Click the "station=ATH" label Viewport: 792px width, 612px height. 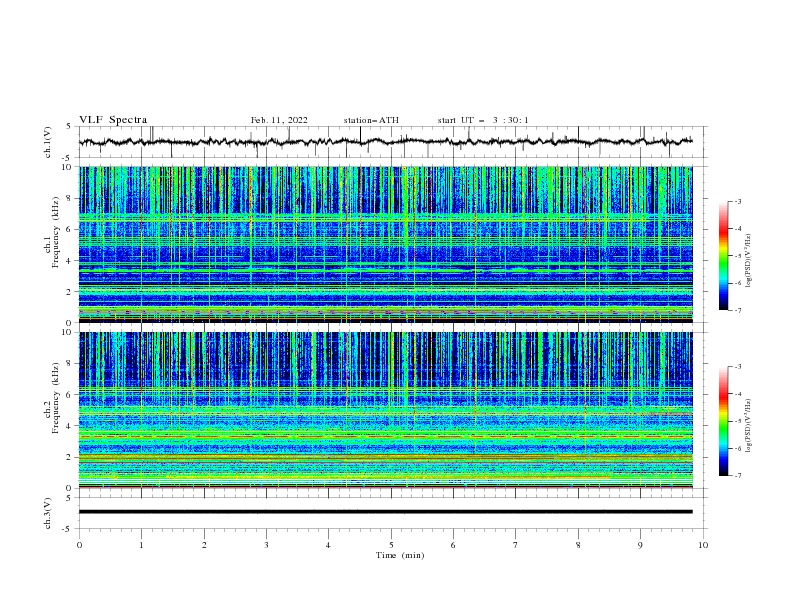371,120
